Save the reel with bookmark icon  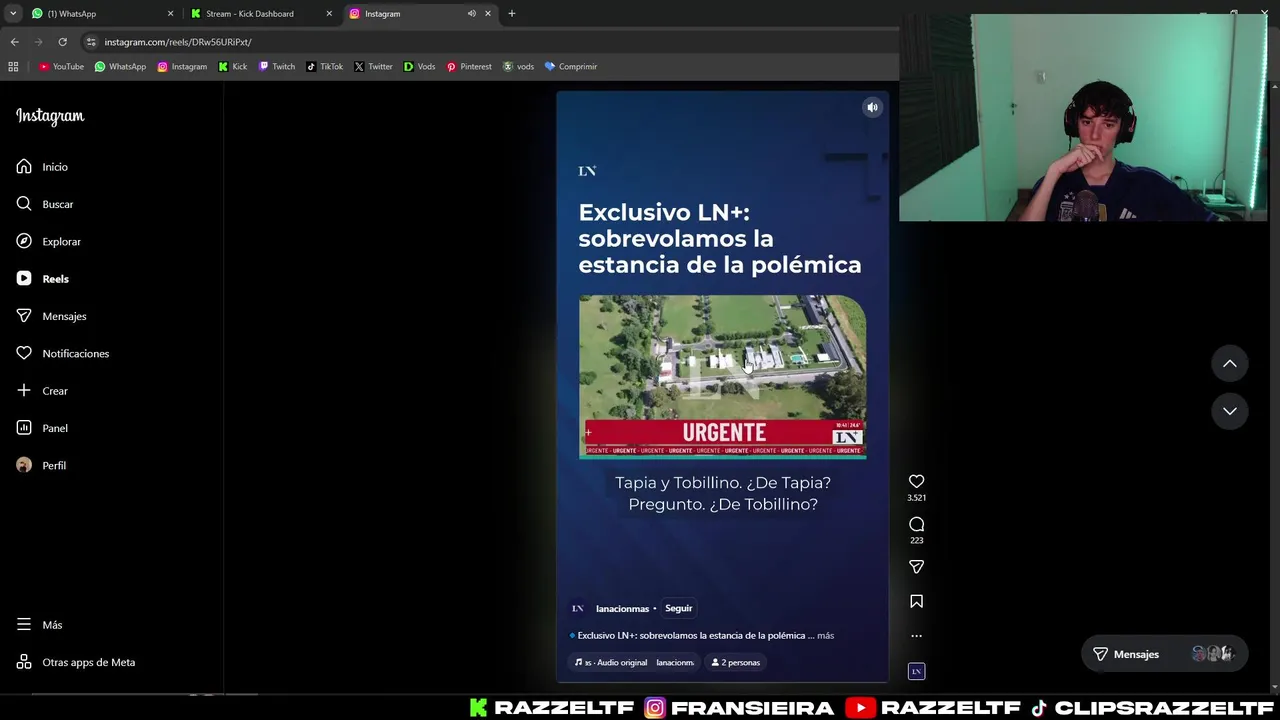[916, 601]
